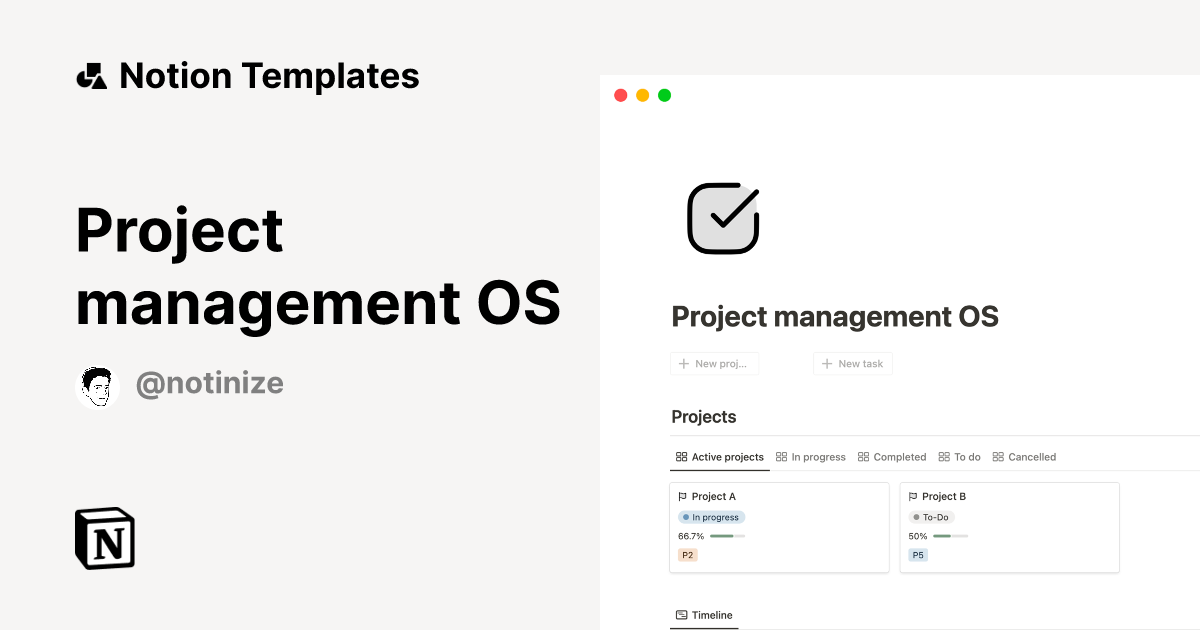Screen dimensions: 1200x630
Task: Click the To-Do status pill on Project B
Action: [x=930, y=517]
